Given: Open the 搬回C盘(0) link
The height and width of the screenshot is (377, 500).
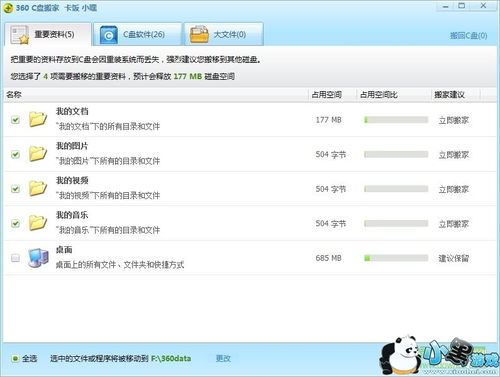Looking at the screenshot, I should click(x=468, y=36).
